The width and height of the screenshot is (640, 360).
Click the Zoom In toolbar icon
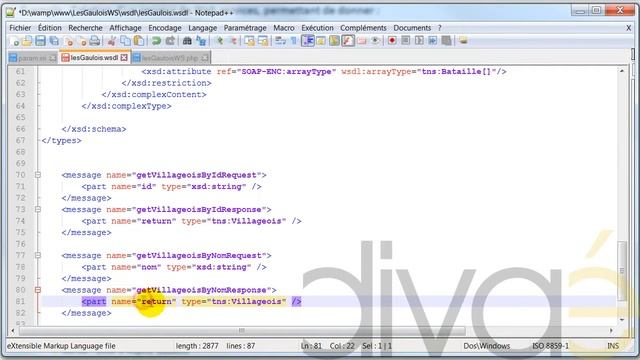[220, 40]
